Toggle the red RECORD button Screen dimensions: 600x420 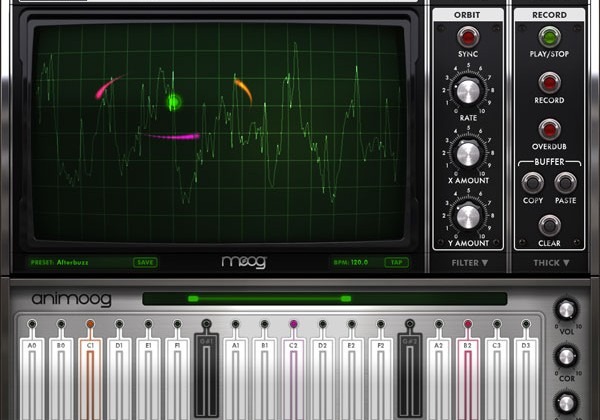pyautogui.click(x=549, y=83)
